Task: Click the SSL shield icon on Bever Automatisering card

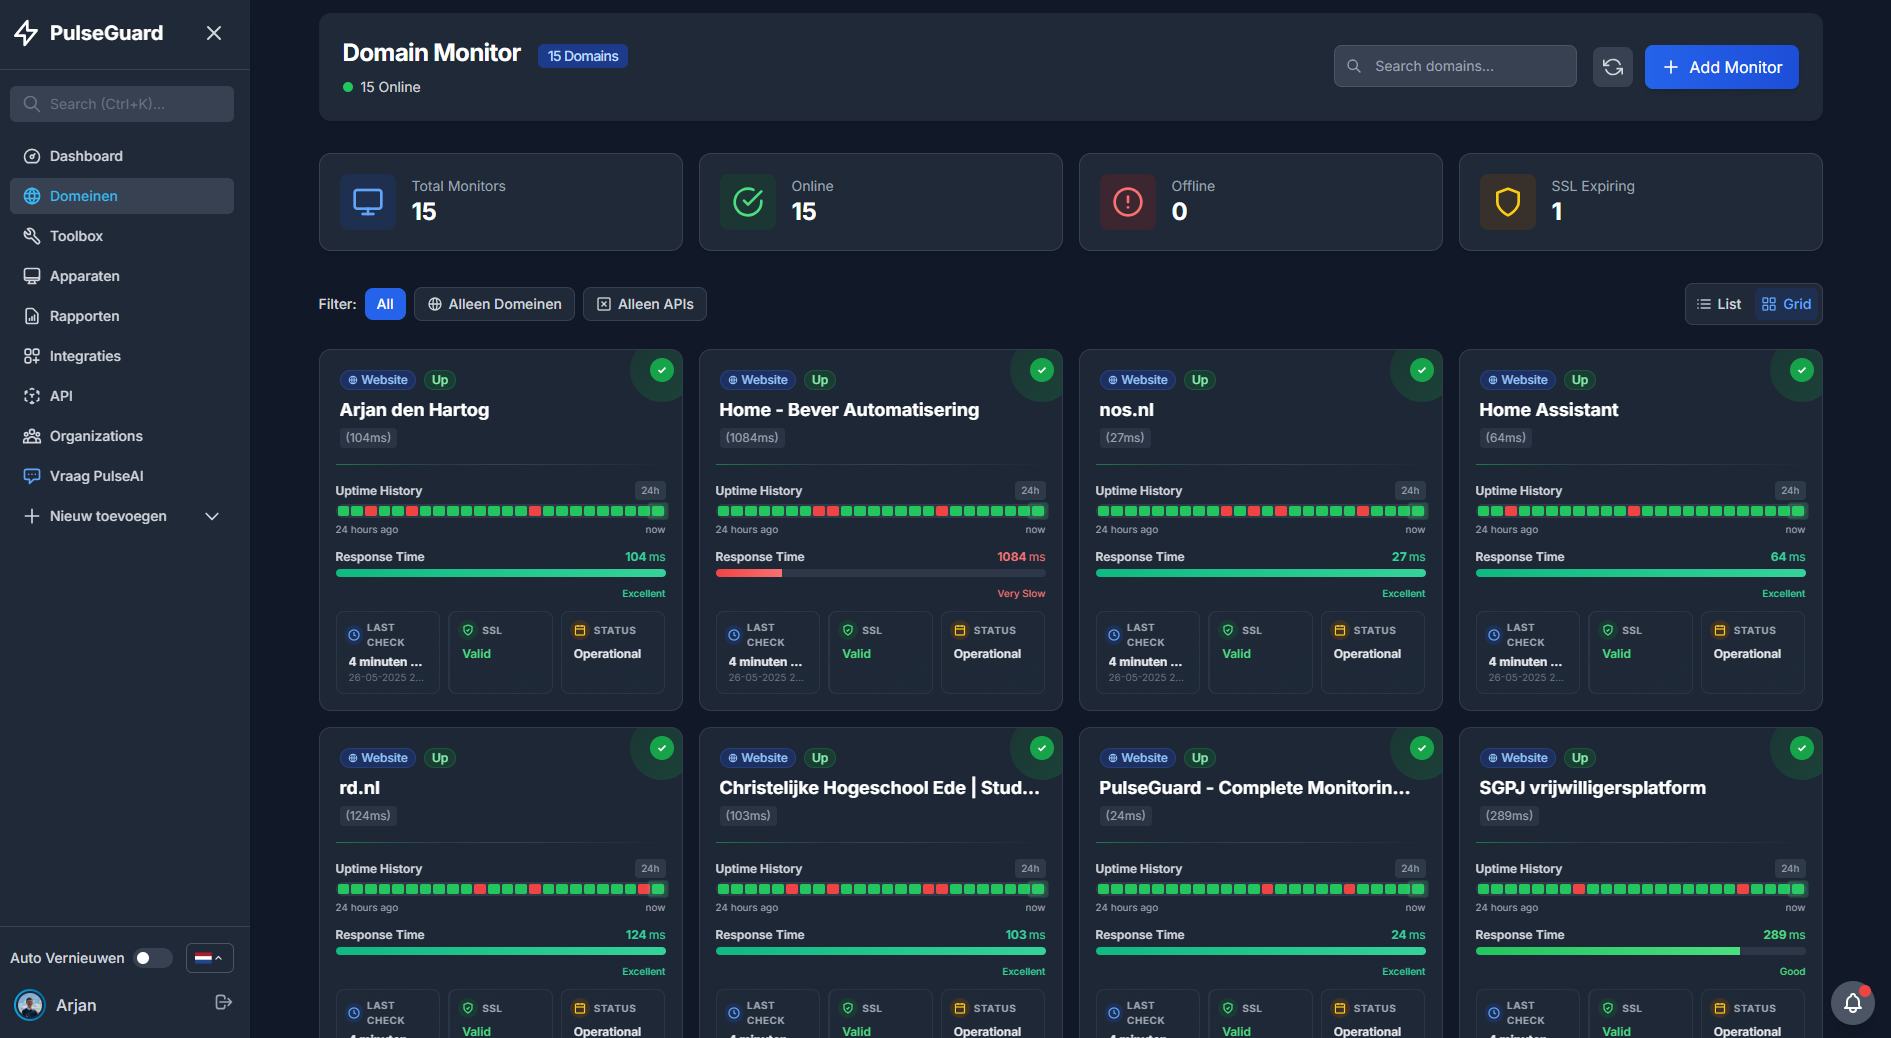Action: coord(848,630)
